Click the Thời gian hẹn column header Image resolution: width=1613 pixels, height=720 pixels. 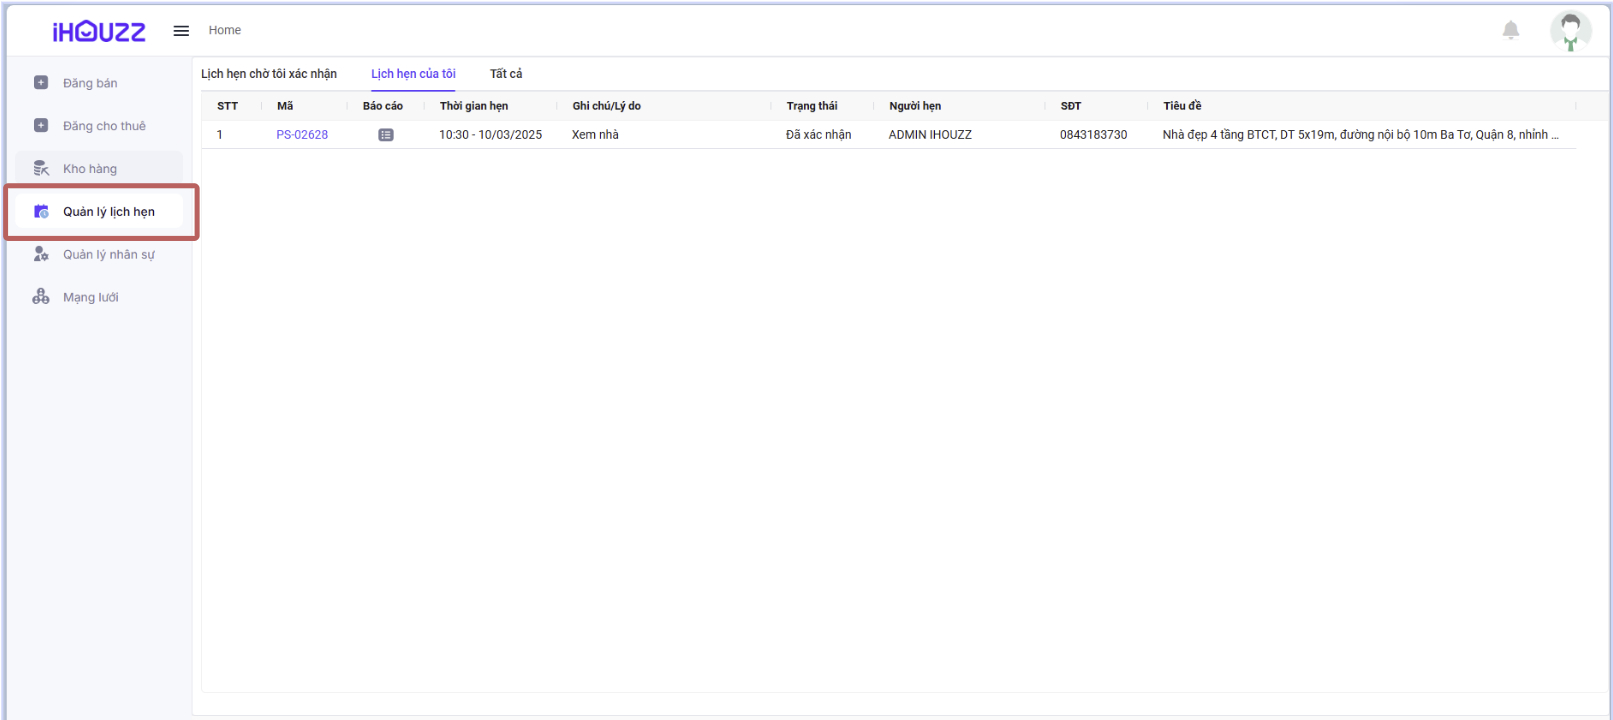point(474,106)
